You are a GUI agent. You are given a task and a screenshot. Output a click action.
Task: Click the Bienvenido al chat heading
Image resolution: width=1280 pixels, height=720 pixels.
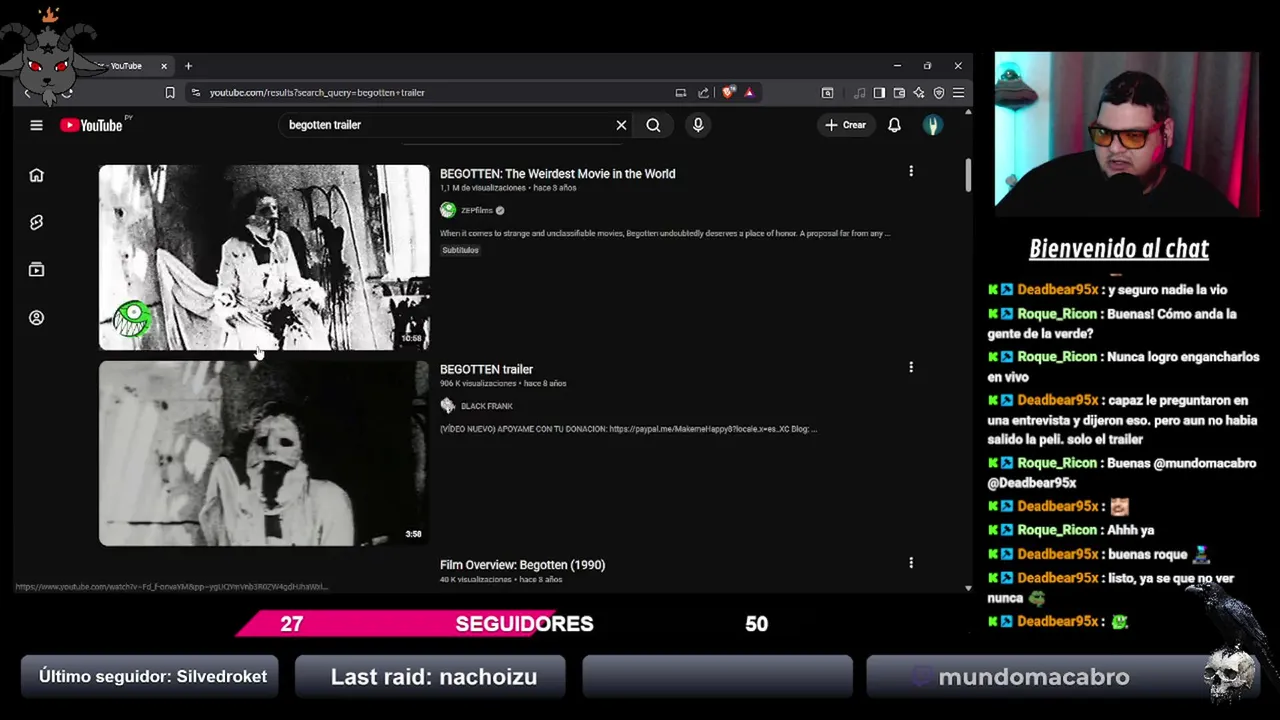coord(1119,249)
